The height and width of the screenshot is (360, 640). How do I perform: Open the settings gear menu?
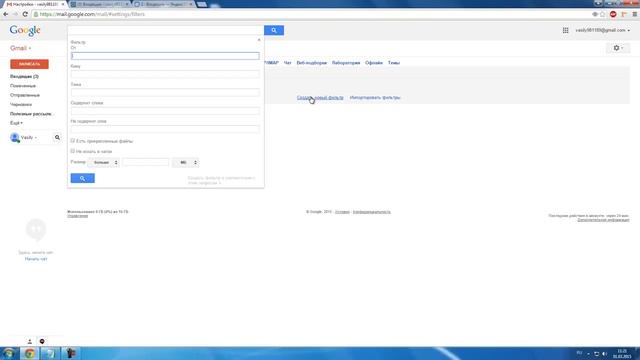[x=618, y=48]
